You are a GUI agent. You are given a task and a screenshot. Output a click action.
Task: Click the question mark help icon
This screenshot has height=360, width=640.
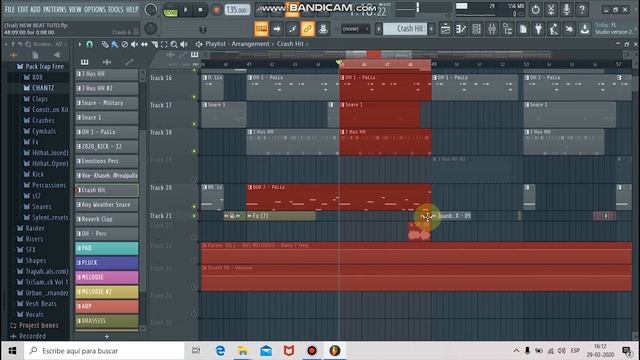tap(582, 9)
